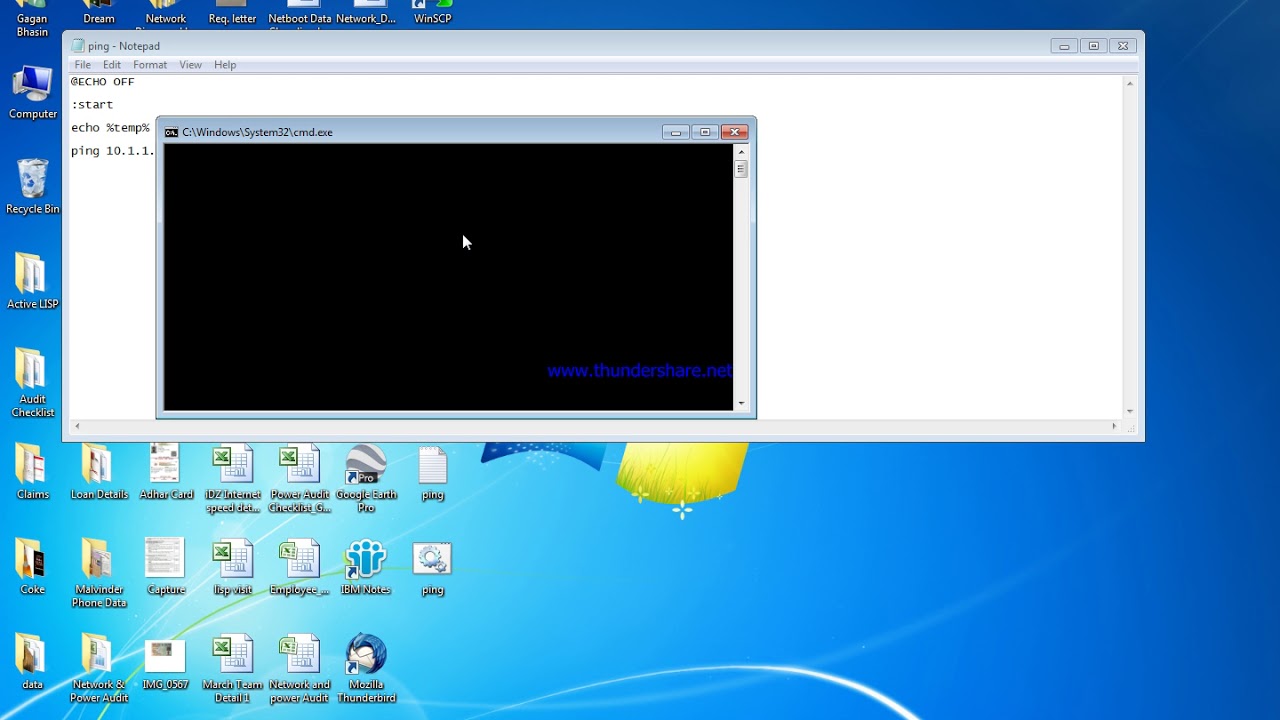
Task: Select the IBM Notes shortcut
Action: pos(366,568)
